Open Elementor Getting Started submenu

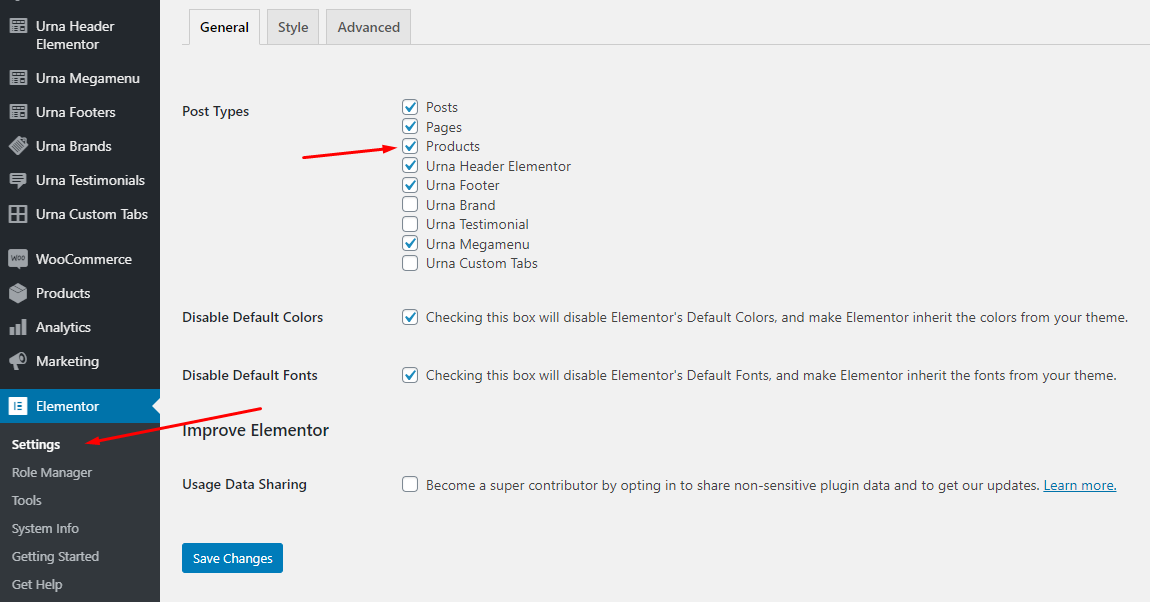(55, 556)
